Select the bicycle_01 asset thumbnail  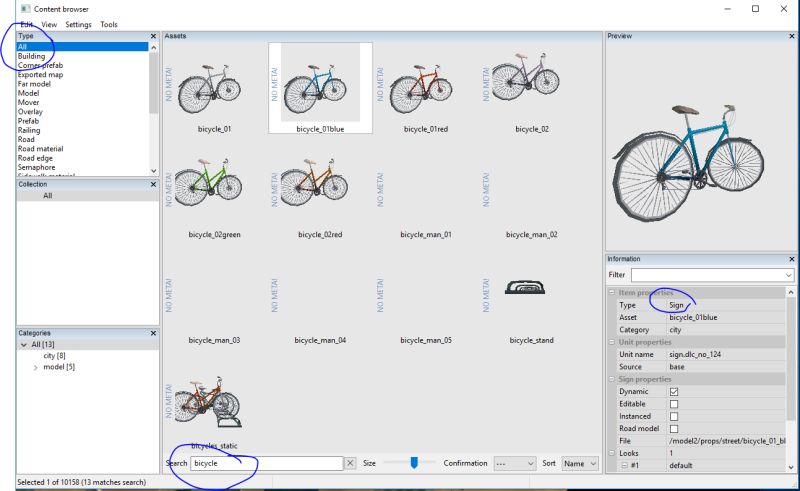coord(209,89)
